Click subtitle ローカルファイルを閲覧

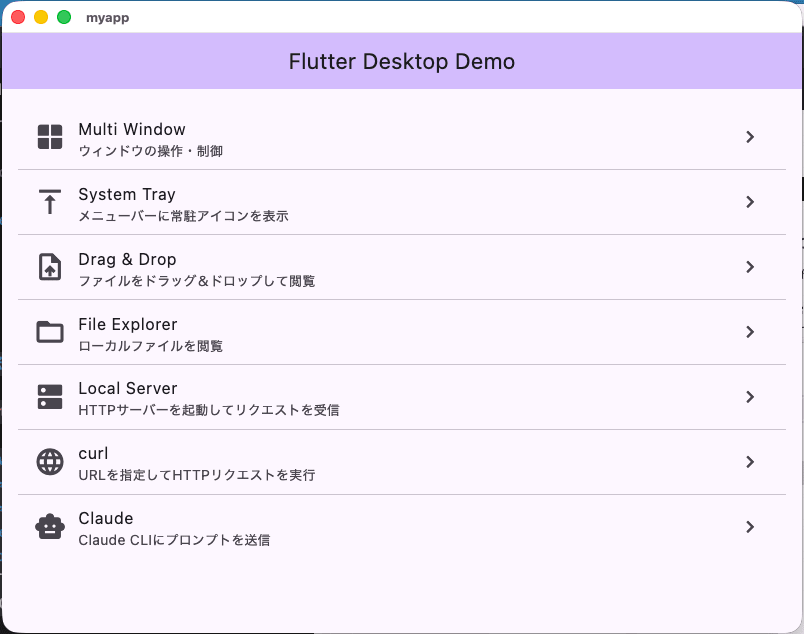coord(151,346)
